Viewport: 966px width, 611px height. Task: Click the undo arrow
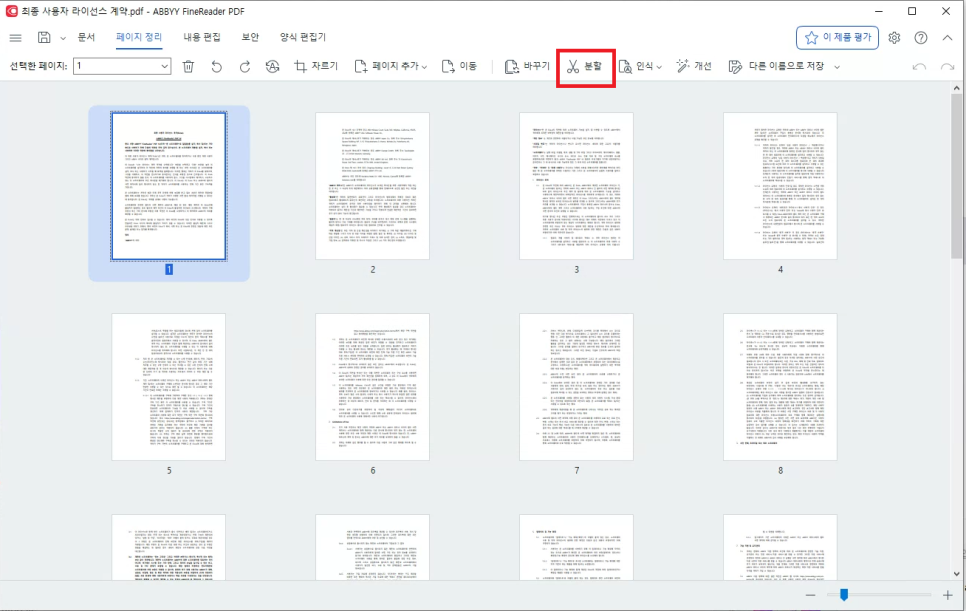919,67
